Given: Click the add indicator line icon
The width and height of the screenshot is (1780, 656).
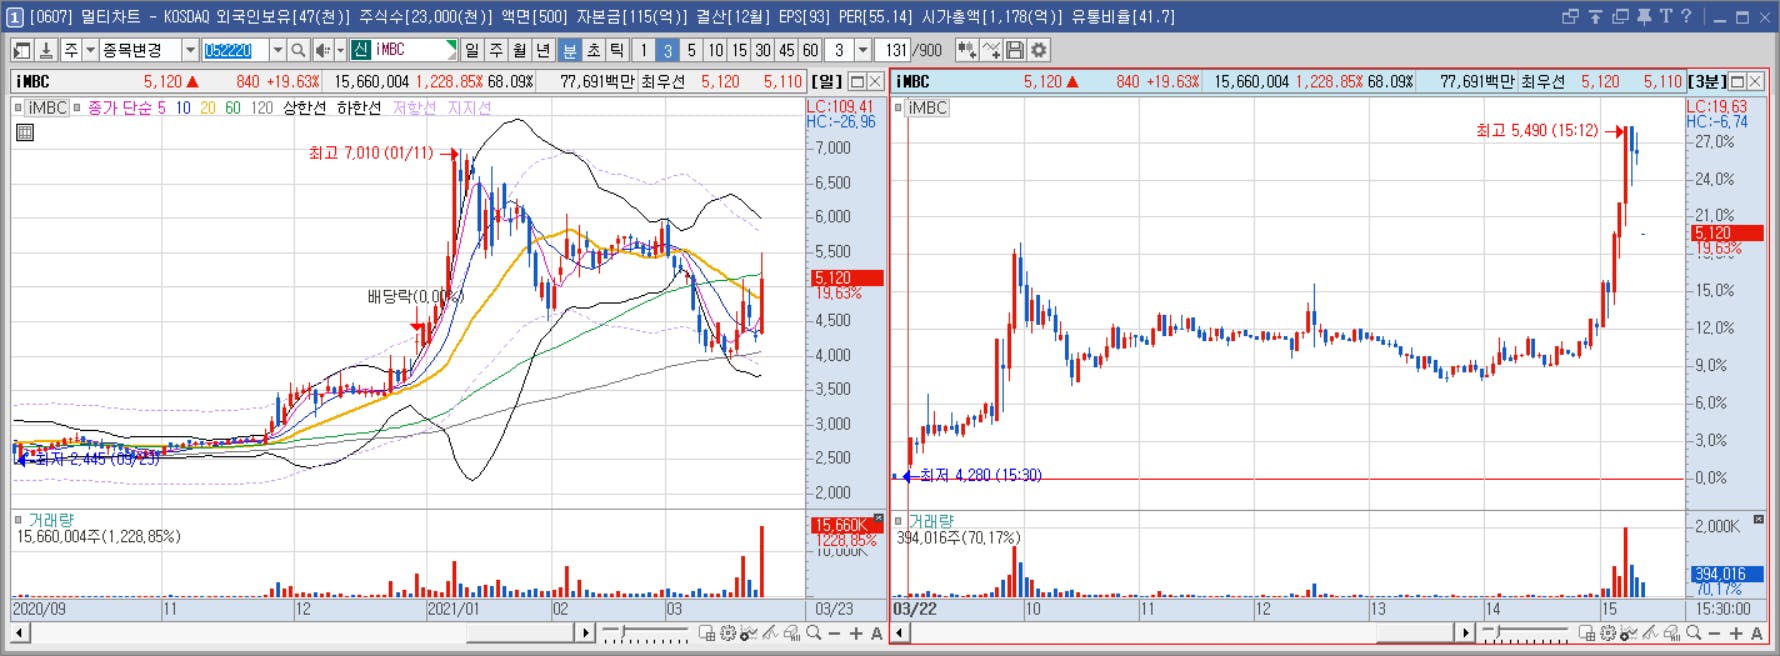Looking at the screenshot, I should coord(991,50).
